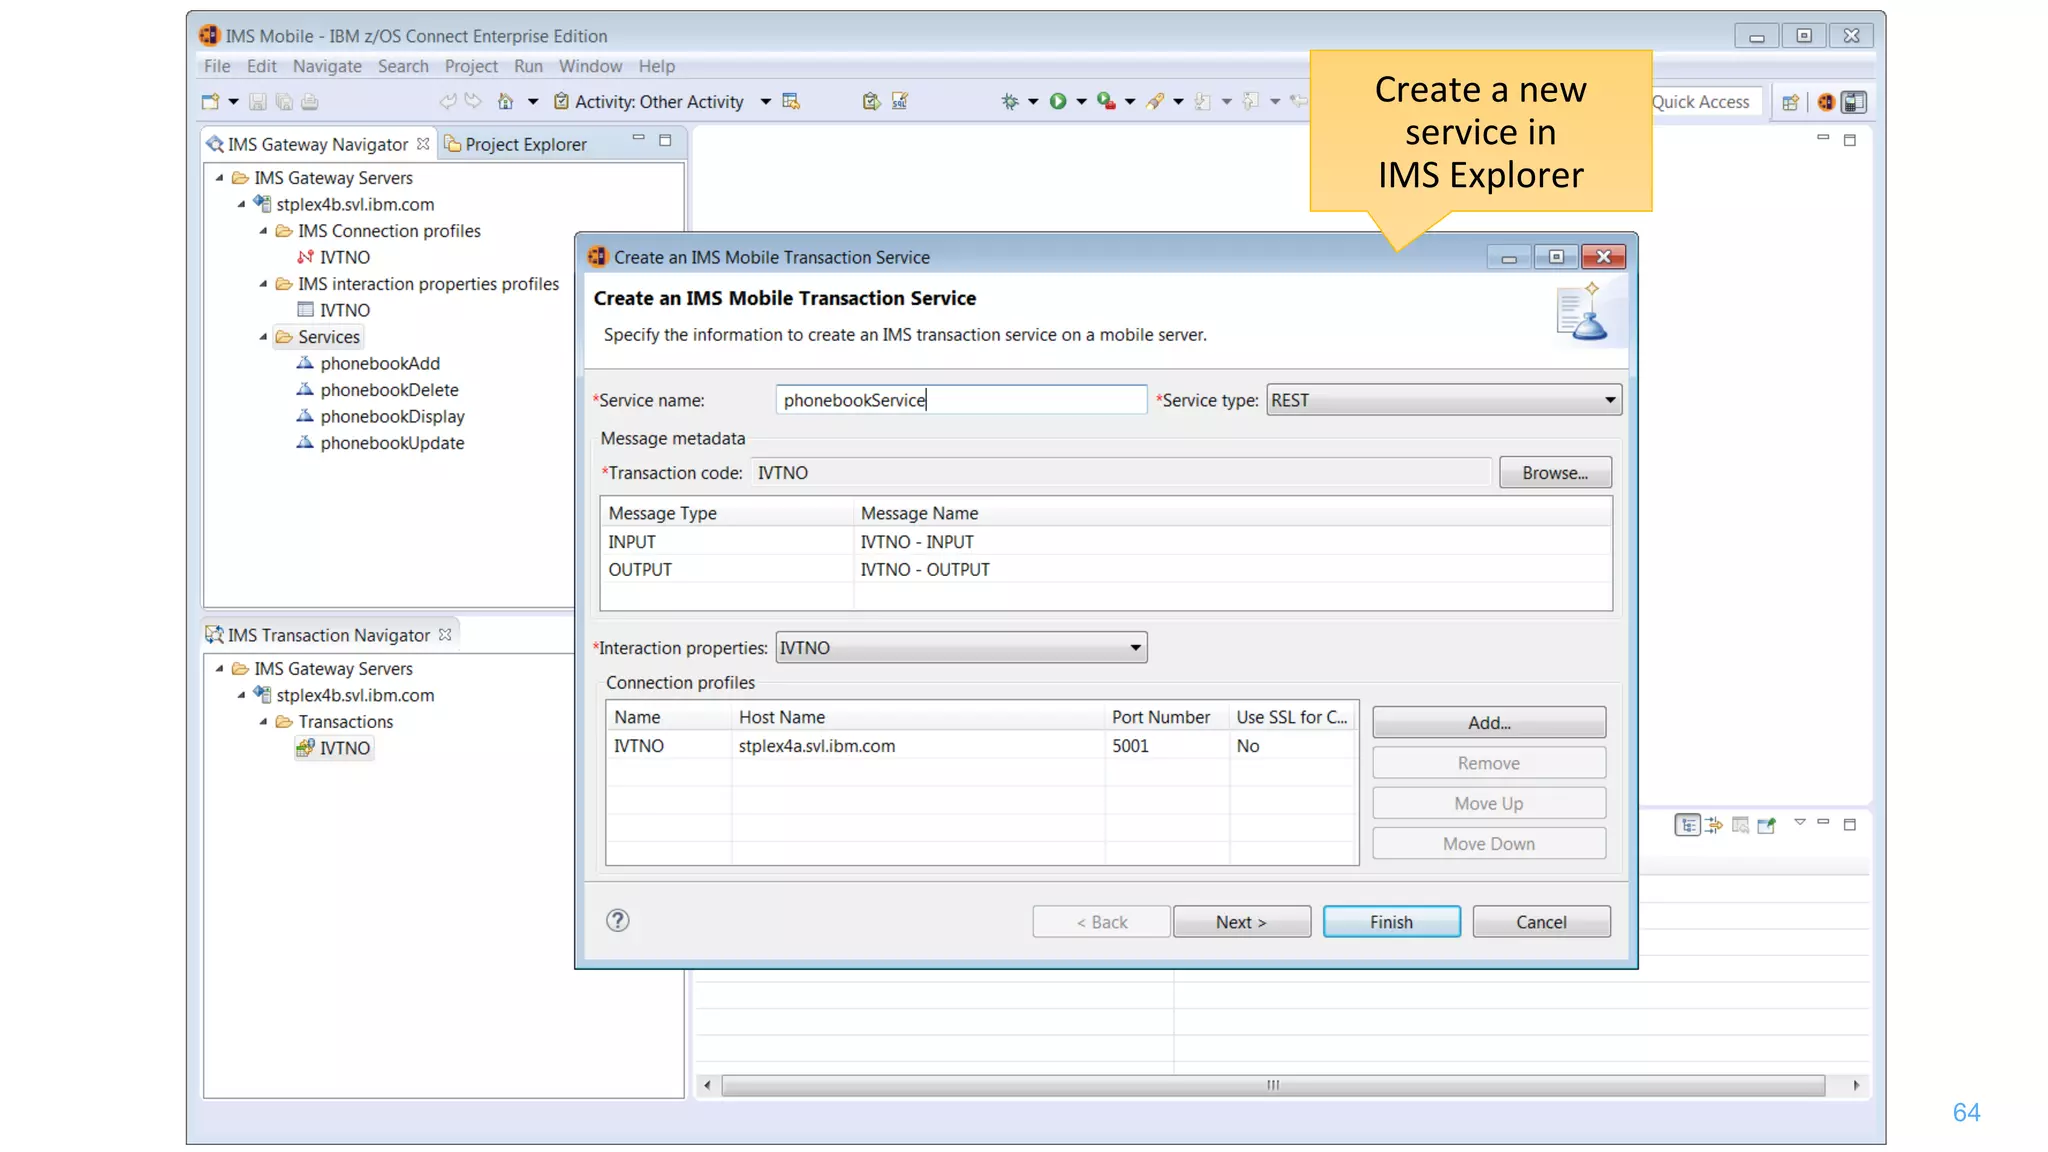Click the Finish button
Image resolution: width=2048 pixels, height=1152 pixels.
click(1391, 921)
